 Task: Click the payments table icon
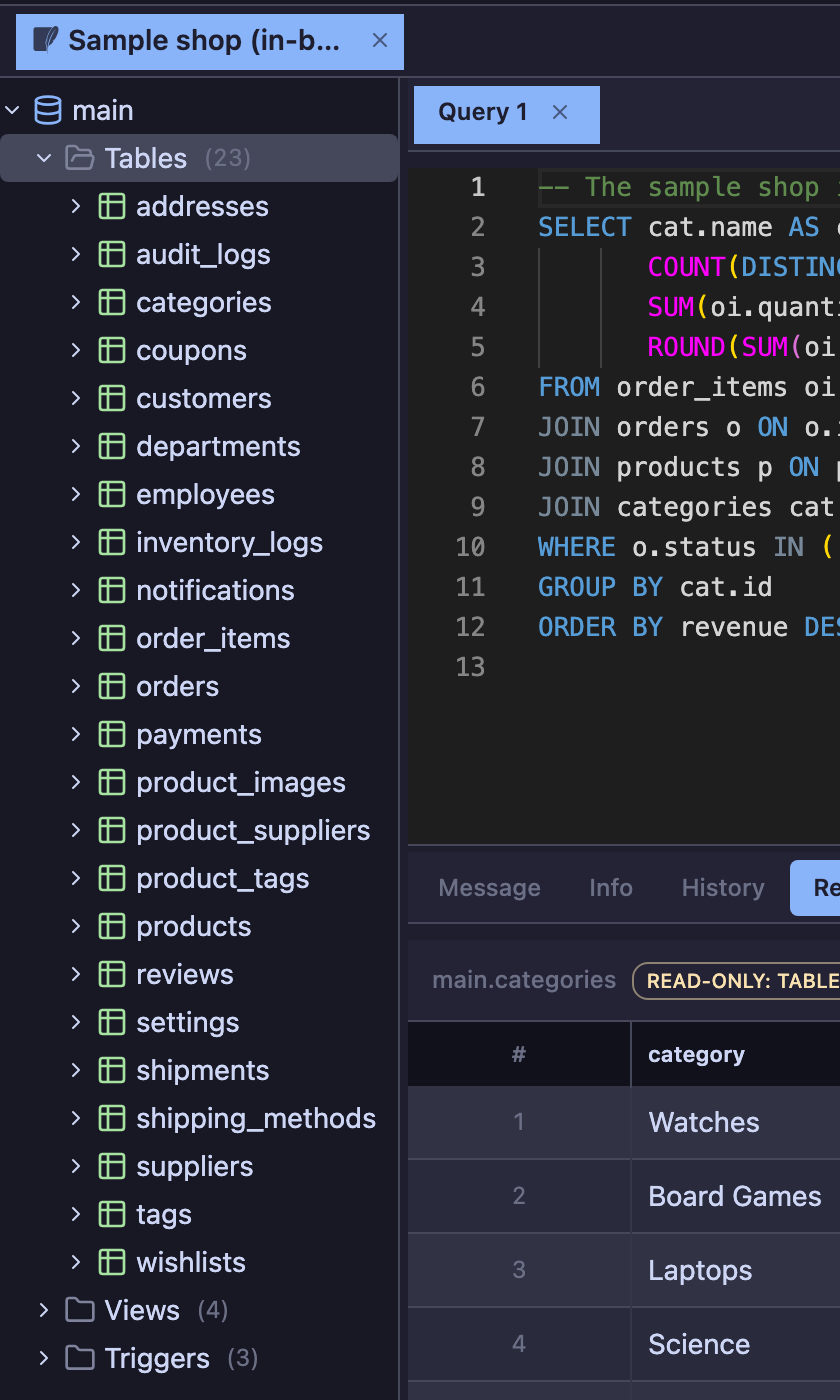tap(111, 734)
